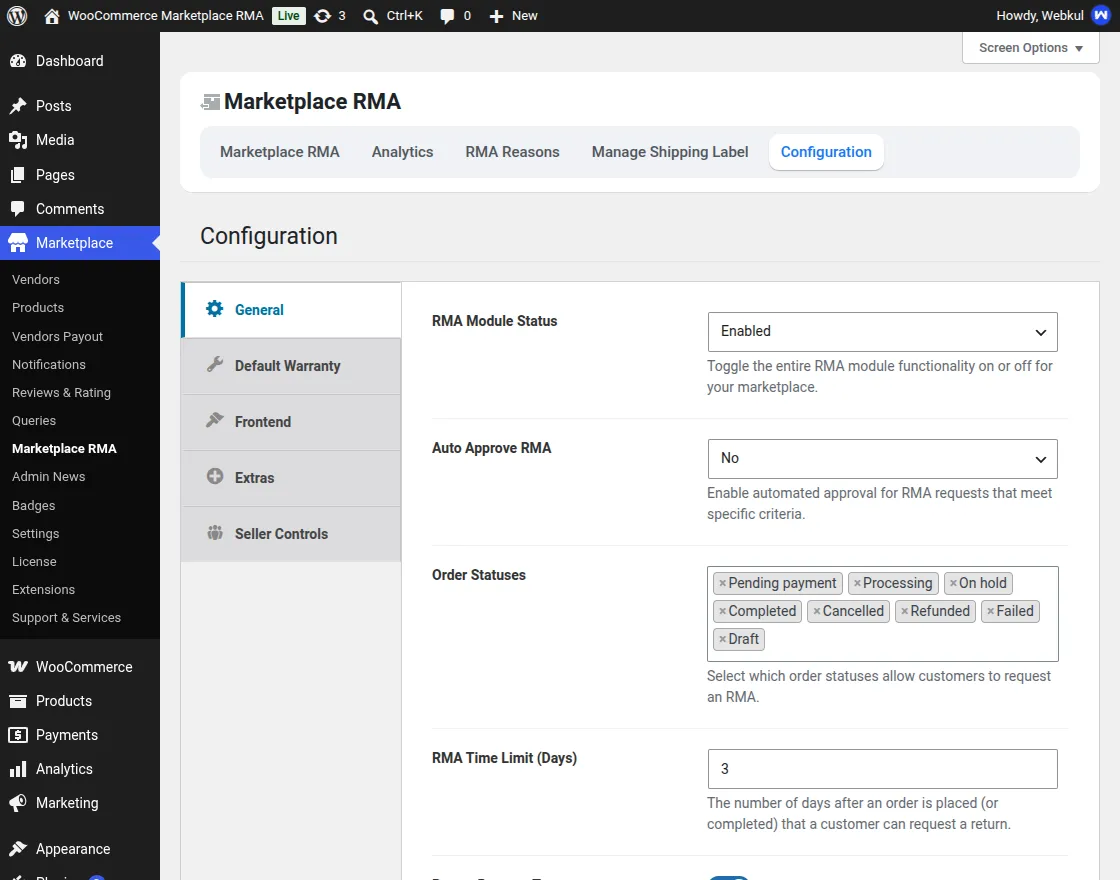Click the General gear icon
This screenshot has width=1120, height=880.
(x=214, y=309)
